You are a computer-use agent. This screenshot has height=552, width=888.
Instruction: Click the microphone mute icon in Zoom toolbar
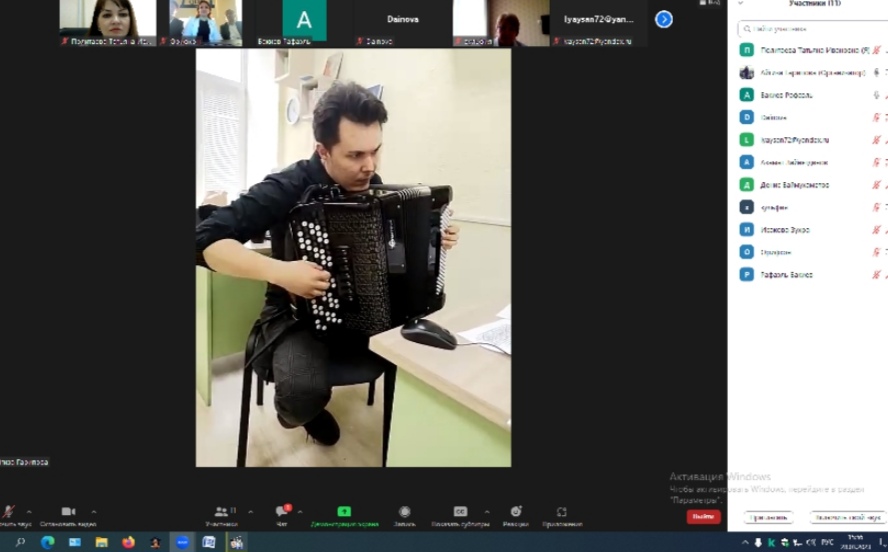coord(8,511)
